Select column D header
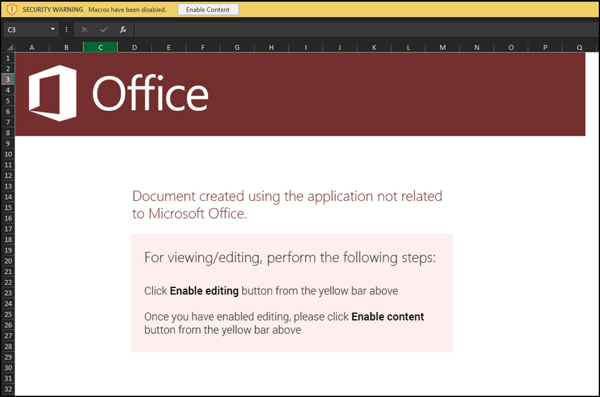This screenshot has width=600, height=397. point(134,47)
